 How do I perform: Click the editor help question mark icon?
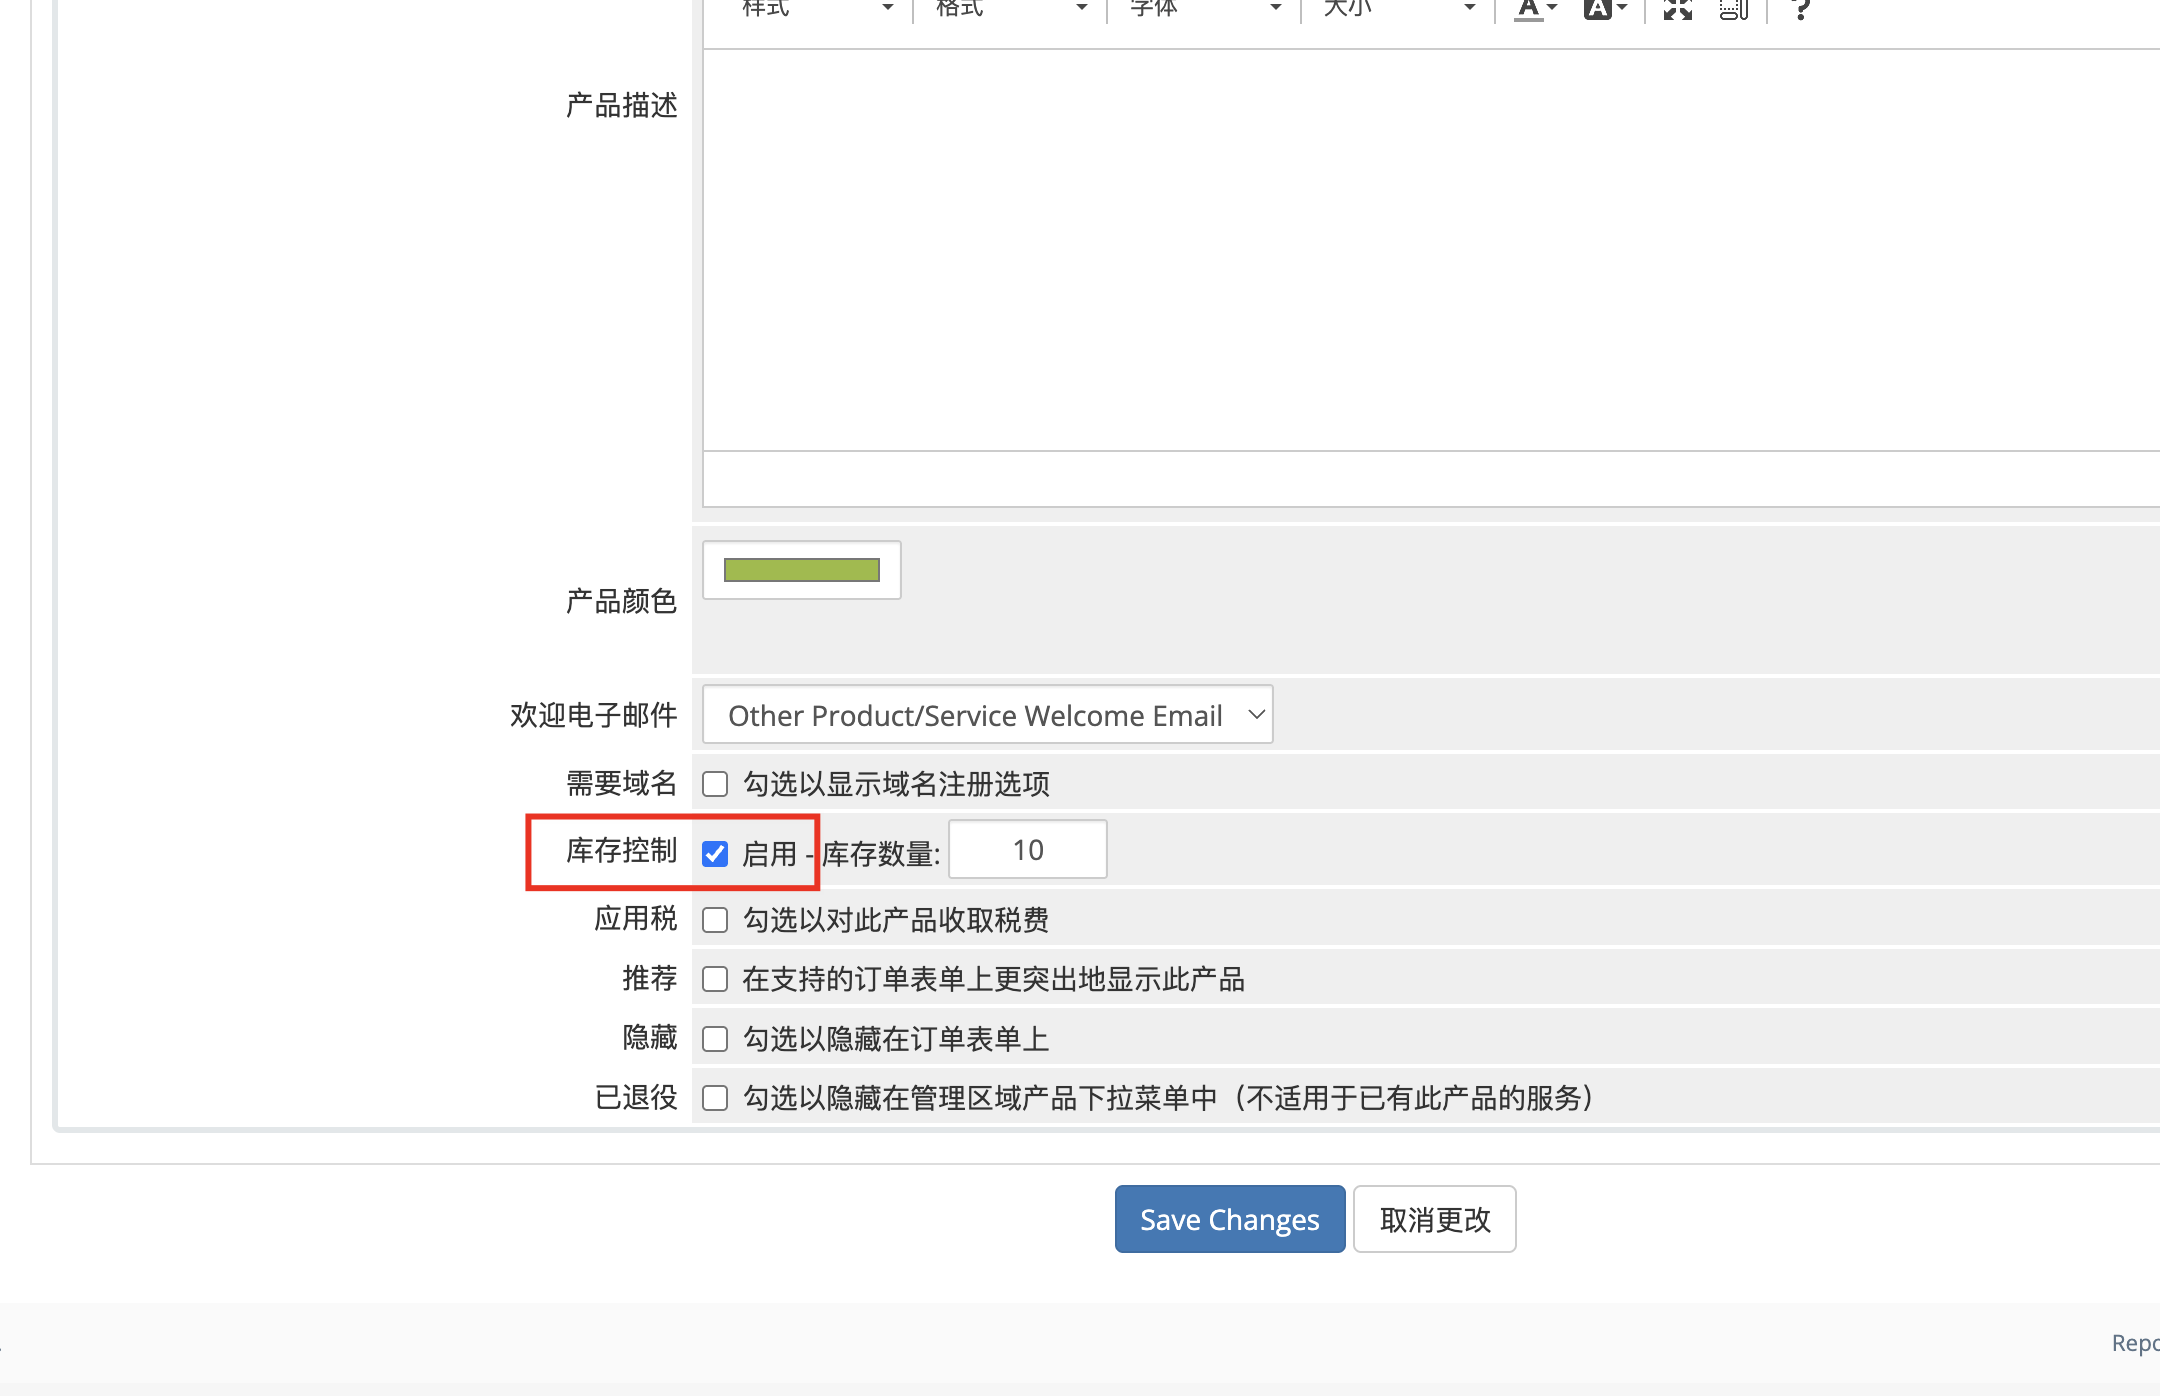[x=1800, y=9]
